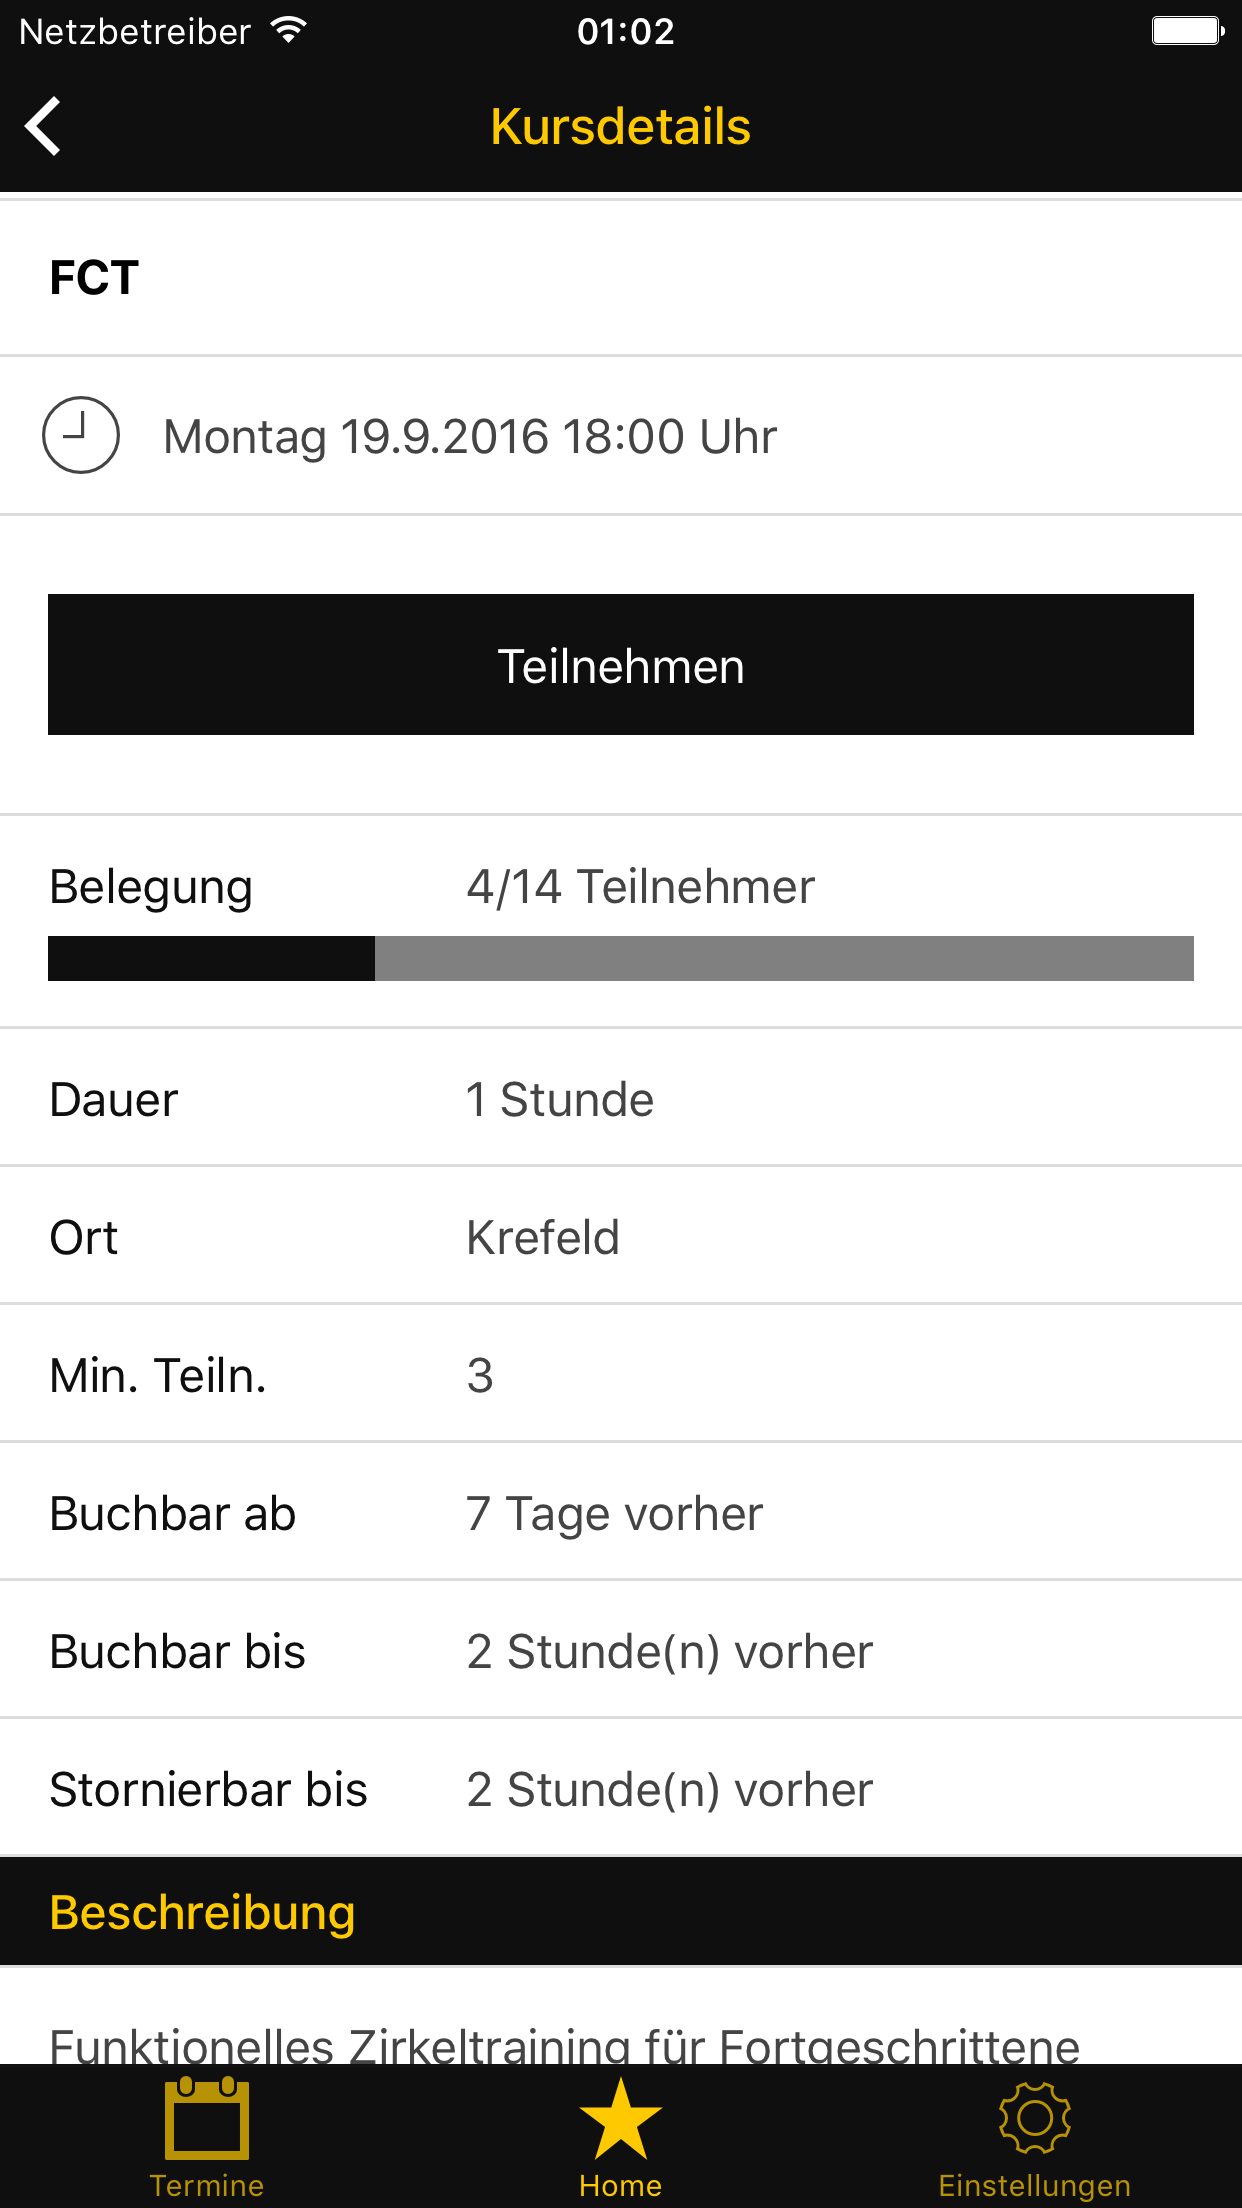Tap the Buchbar ab row
This screenshot has height=2208, width=1242.
click(x=620, y=1513)
